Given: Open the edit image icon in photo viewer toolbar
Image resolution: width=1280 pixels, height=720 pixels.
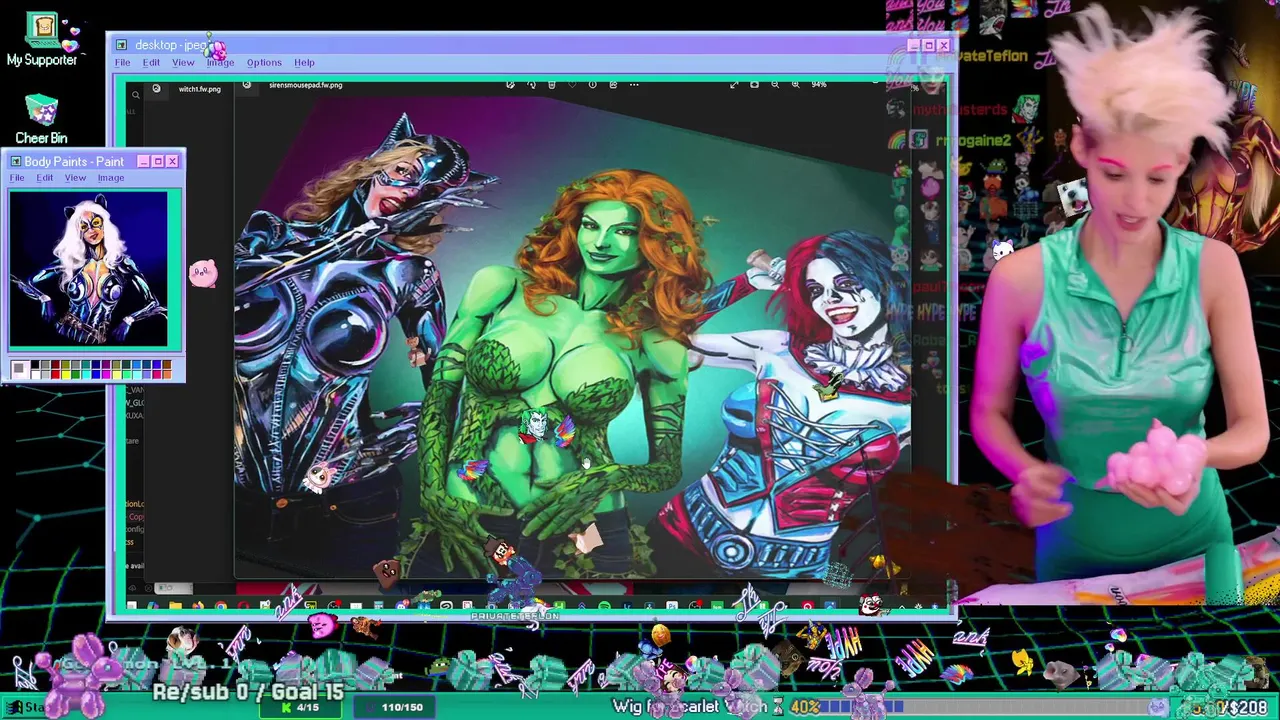Looking at the screenshot, I should 510,85.
